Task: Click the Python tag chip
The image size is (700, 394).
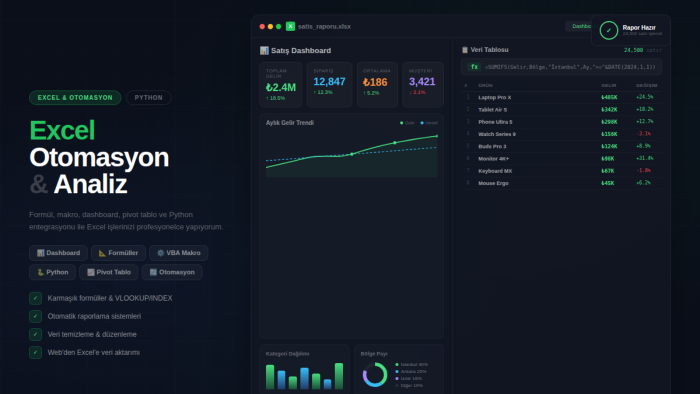Action: point(52,272)
